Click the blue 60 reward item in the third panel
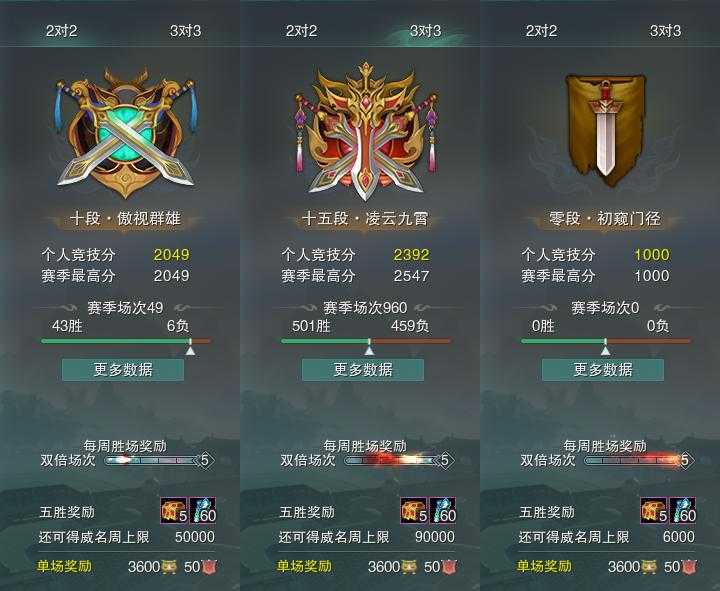The height and width of the screenshot is (591, 720). coord(682,510)
